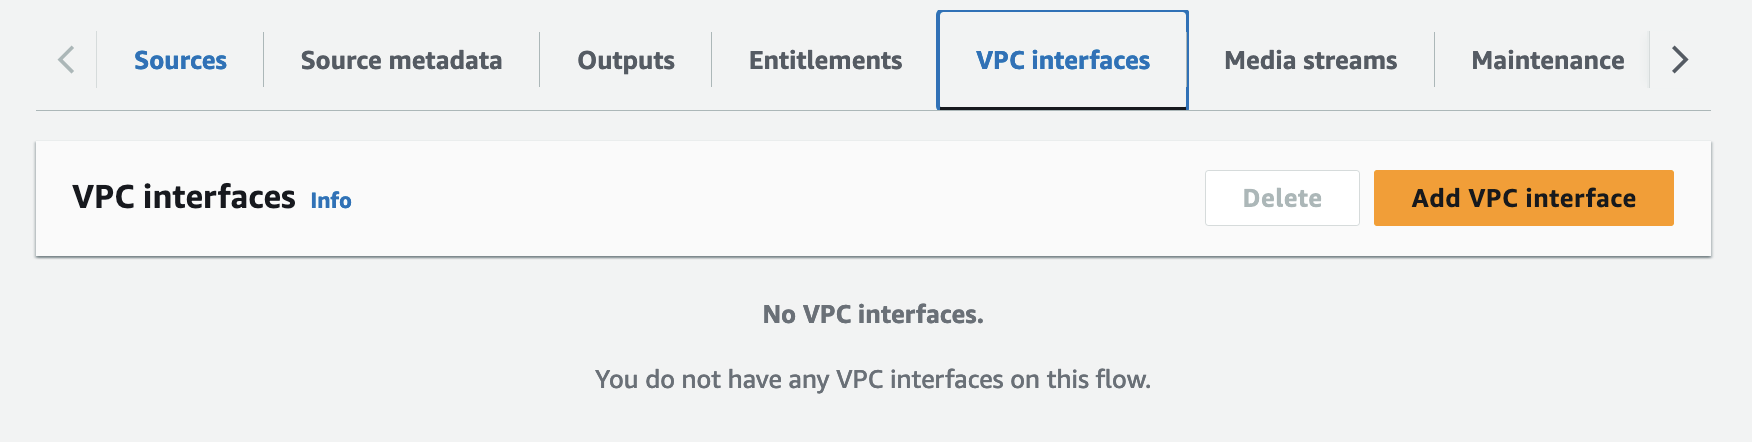Image resolution: width=1752 pixels, height=442 pixels.
Task: Click the orange Add VPC interface button
Action: click(1523, 198)
